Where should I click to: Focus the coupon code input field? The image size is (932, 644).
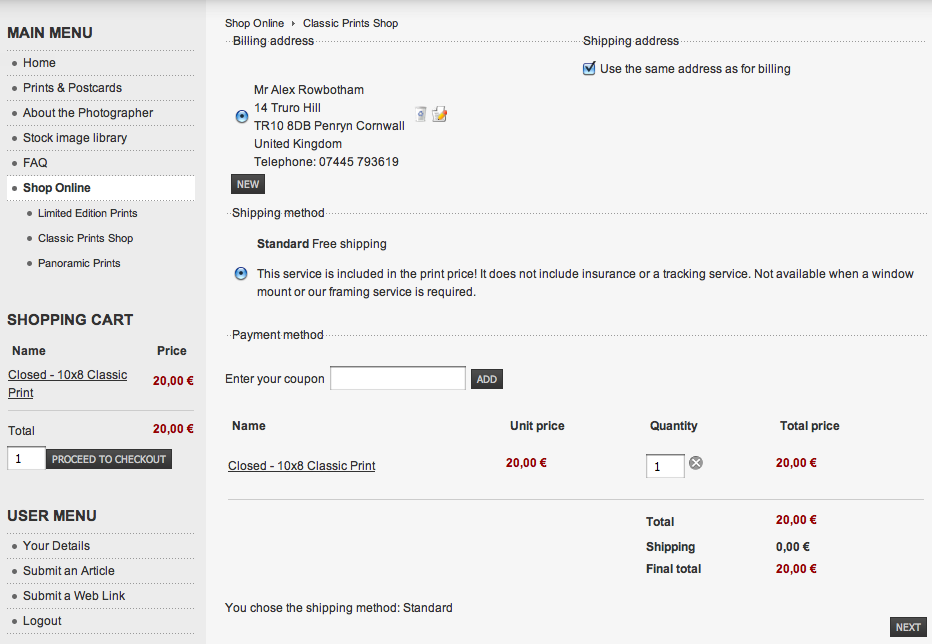398,378
